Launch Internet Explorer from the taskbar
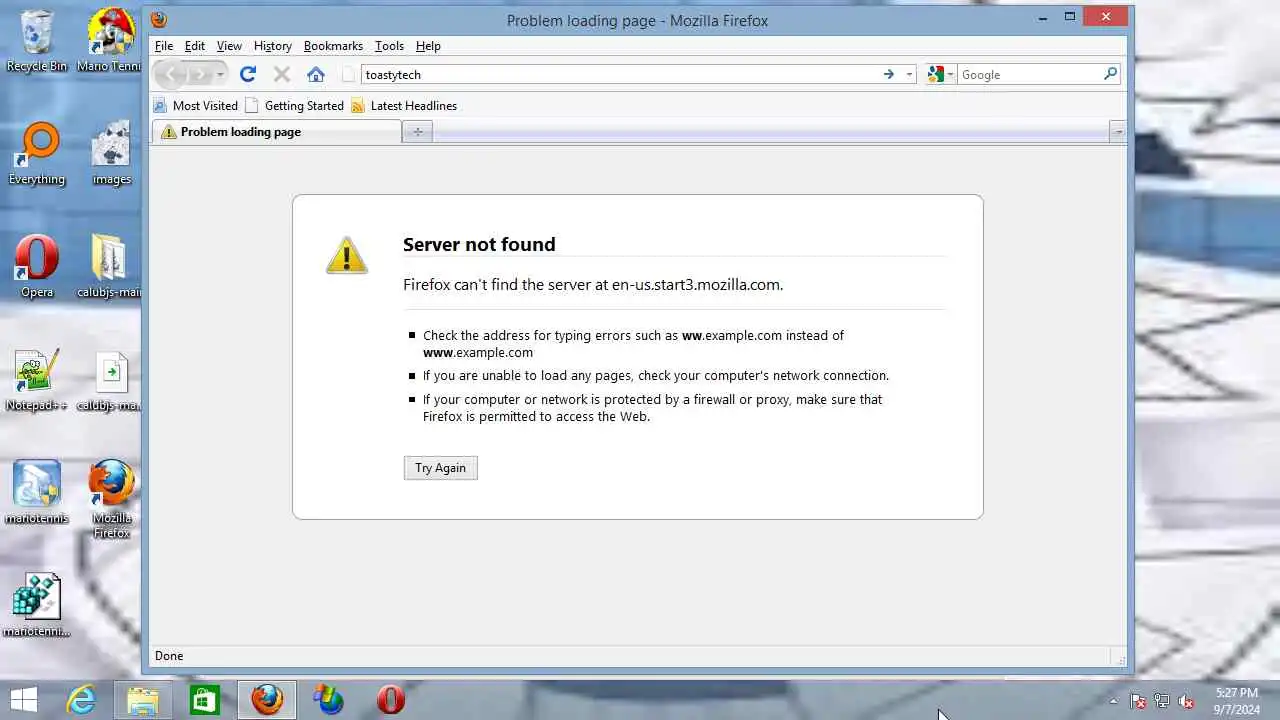The height and width of the screenshot is (720, 1280). (x=80, y=700)
